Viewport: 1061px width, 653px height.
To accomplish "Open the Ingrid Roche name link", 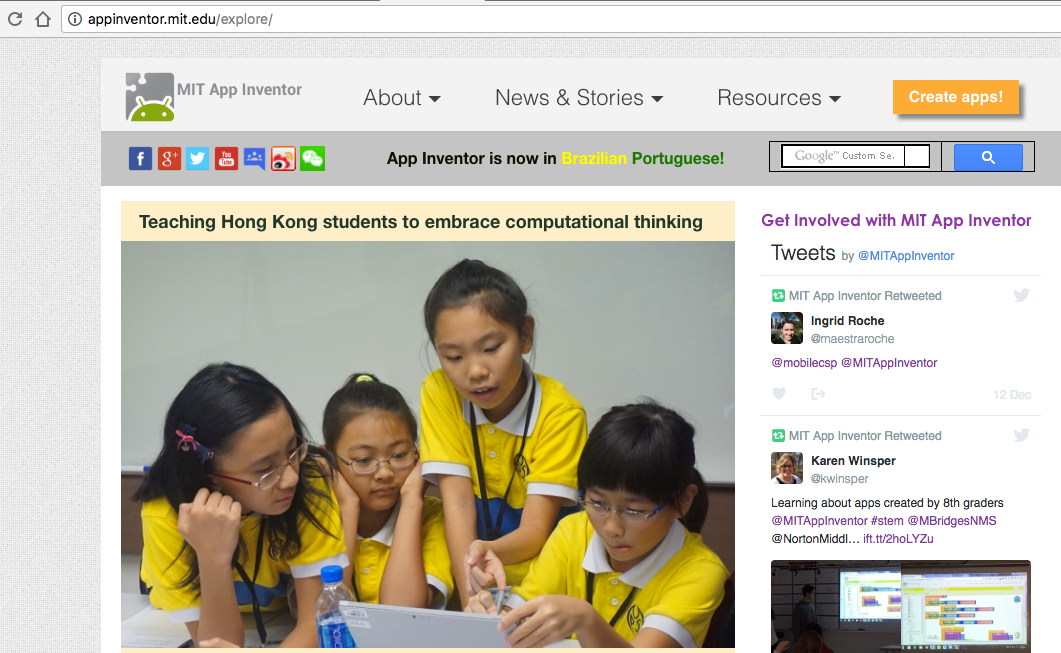I will (x=848, y=321).
